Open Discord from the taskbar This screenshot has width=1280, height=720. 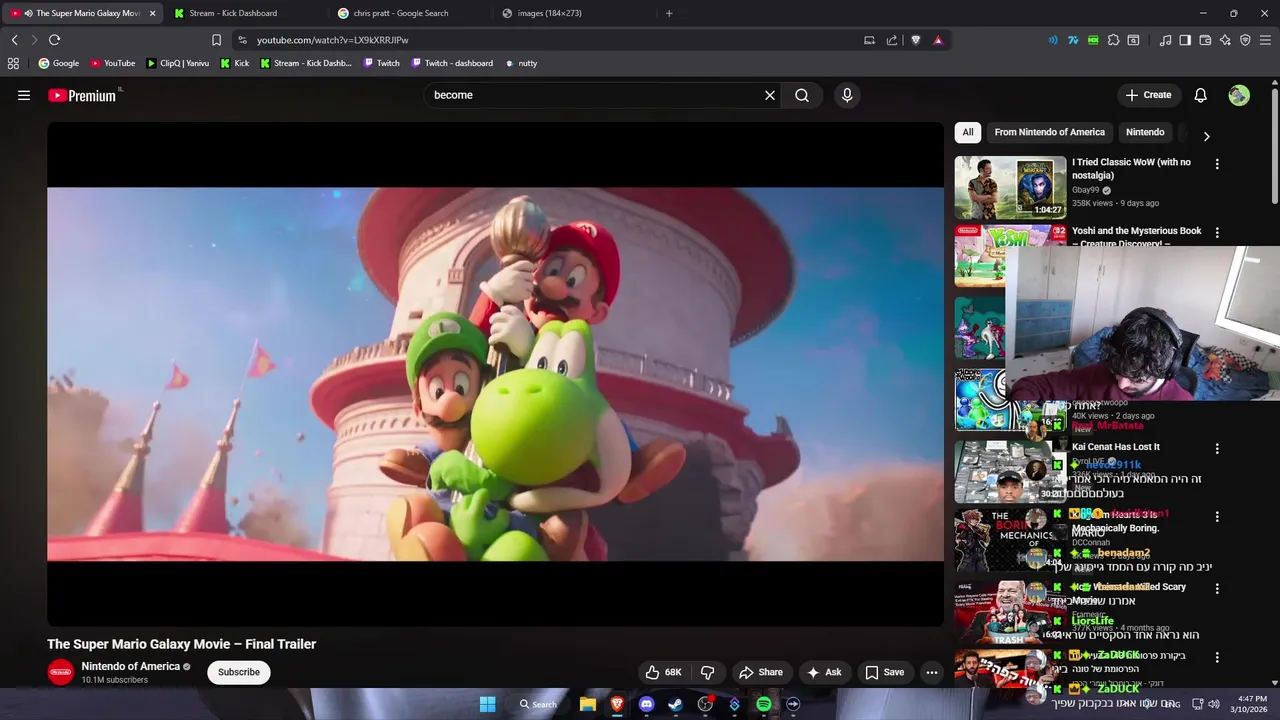click(646, 704)
